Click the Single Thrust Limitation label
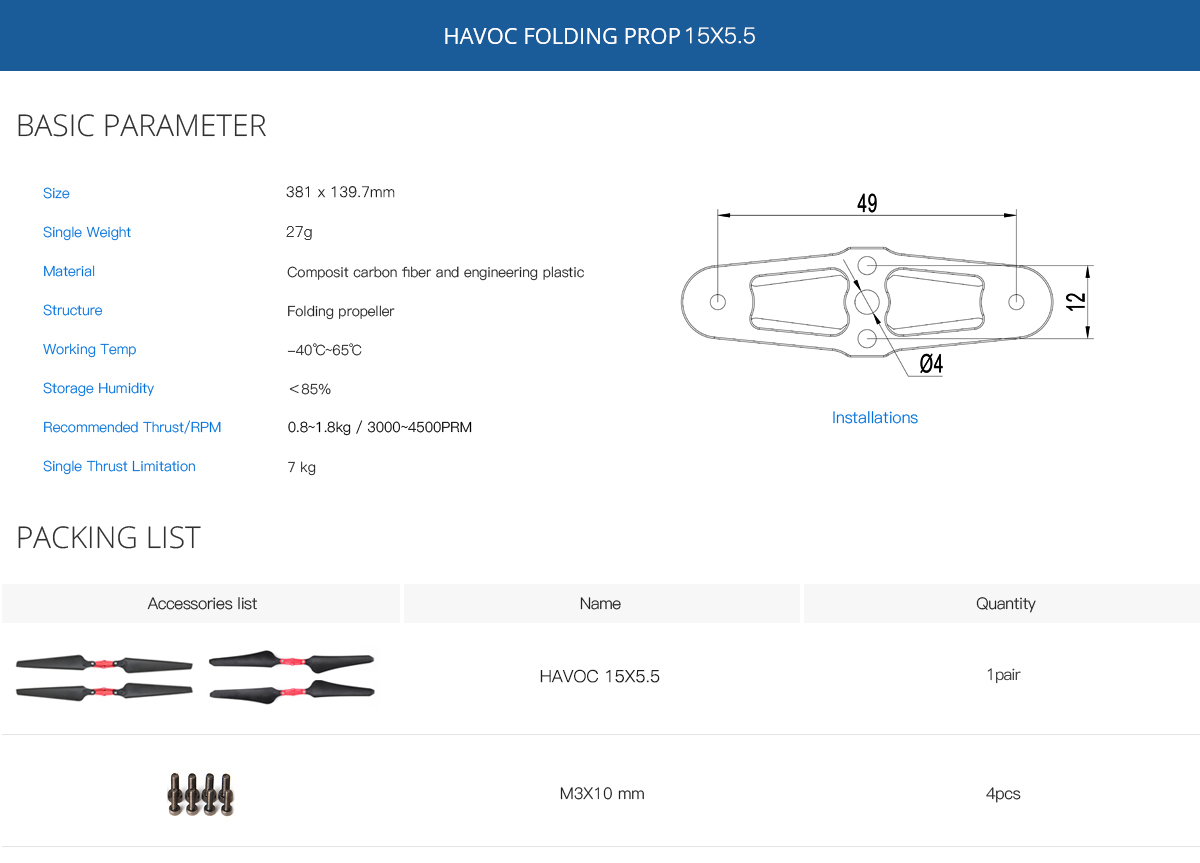 (119, 466)
